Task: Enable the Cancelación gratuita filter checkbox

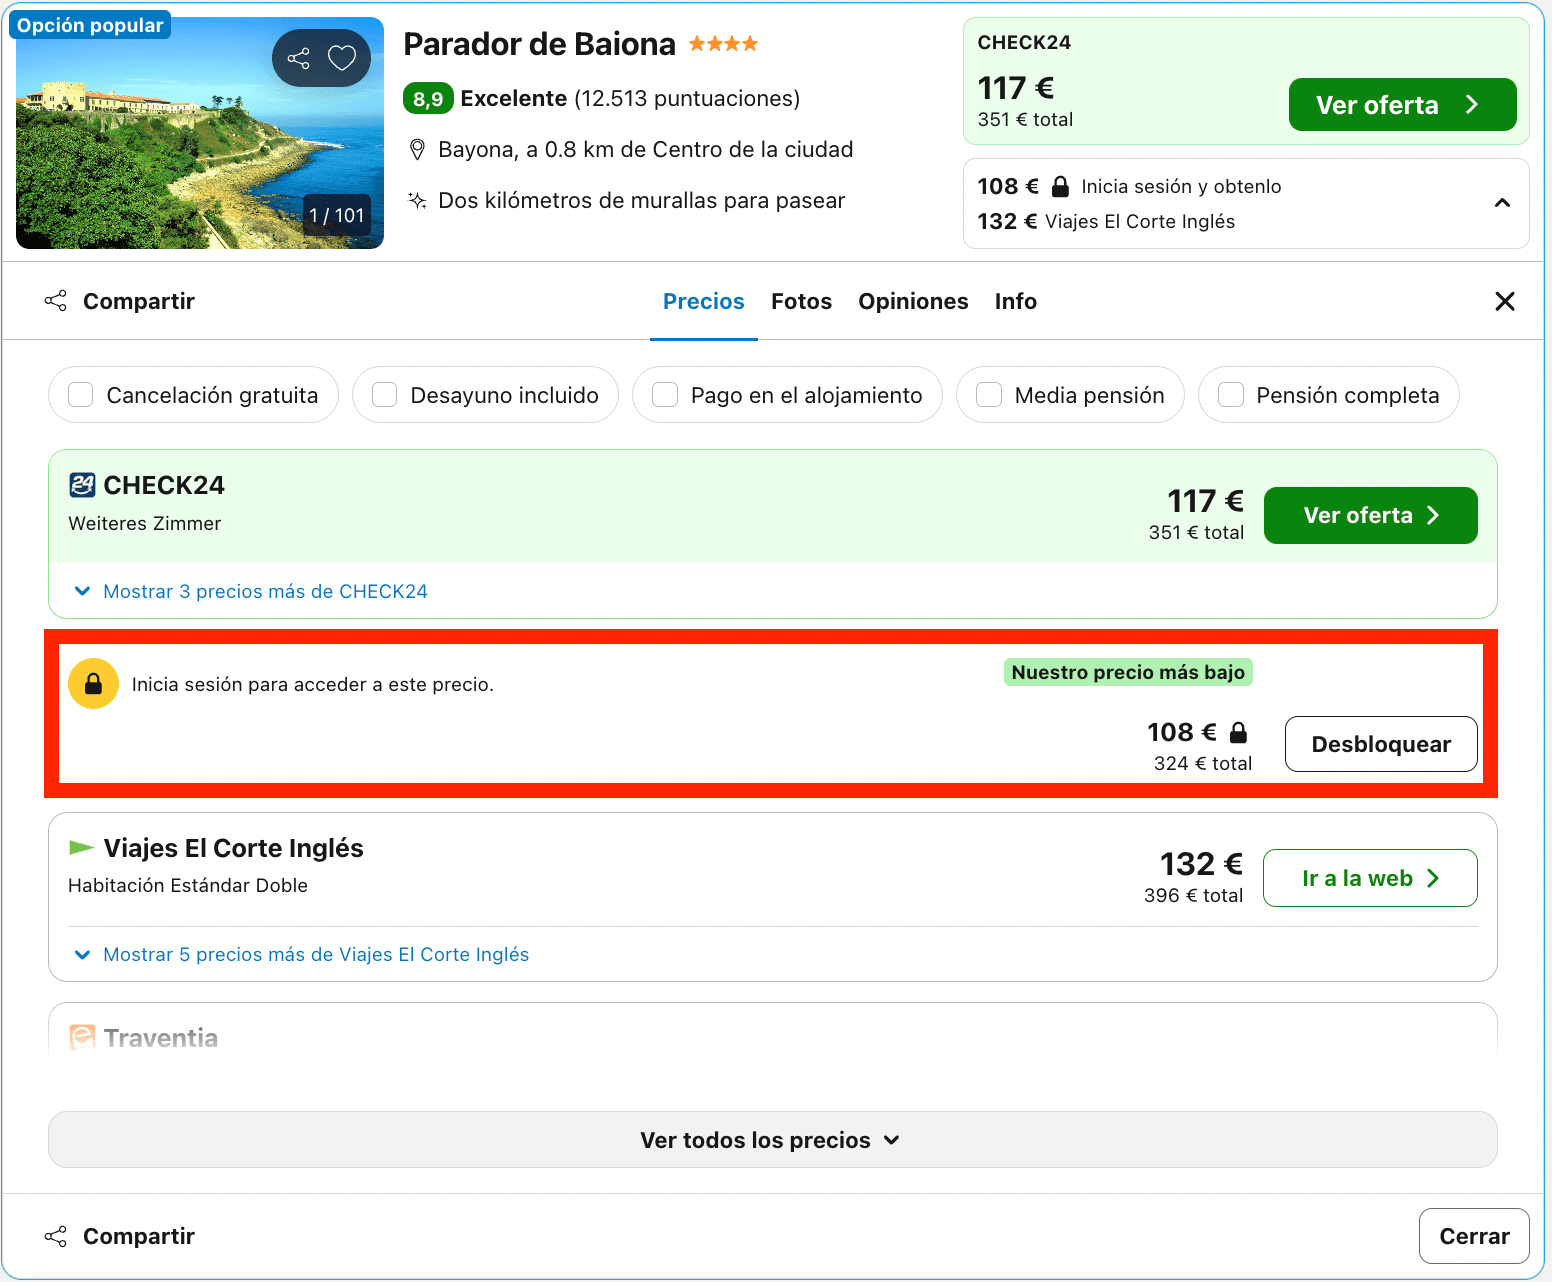Action: coord(81,395)
